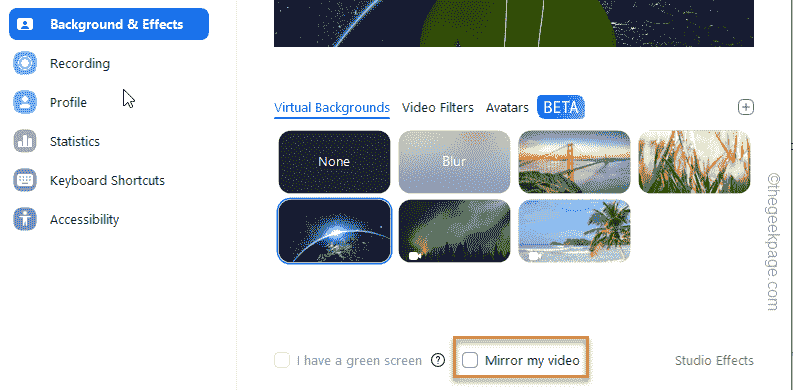Add a new background with plus icon
This screenshot has height=390, width=793.
pos(746,107)
